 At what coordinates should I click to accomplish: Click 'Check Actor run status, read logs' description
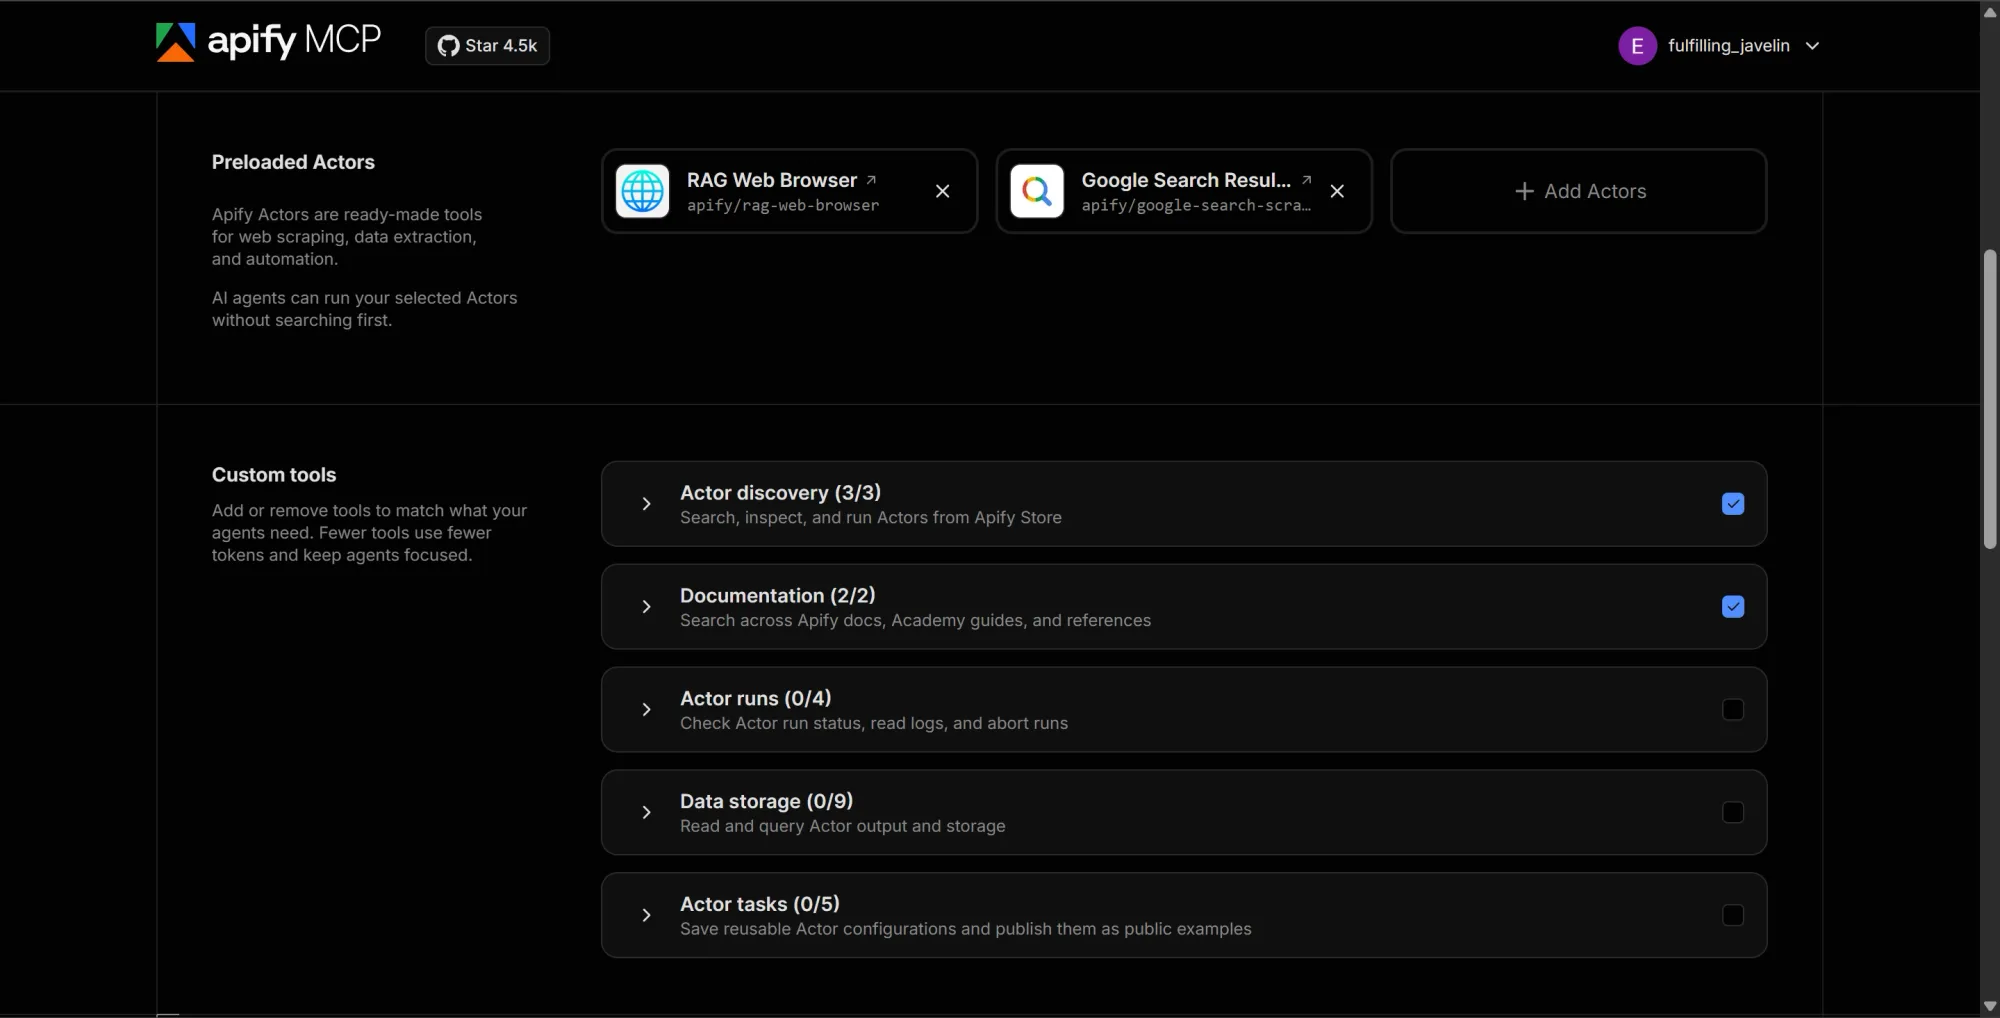873,724
